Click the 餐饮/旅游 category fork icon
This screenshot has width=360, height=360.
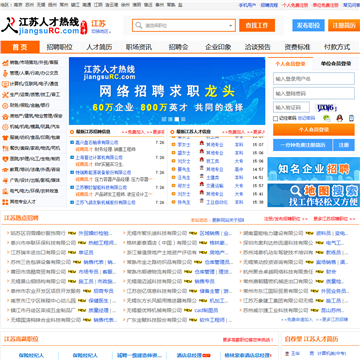pyautogui.click(x=5, y=148)
